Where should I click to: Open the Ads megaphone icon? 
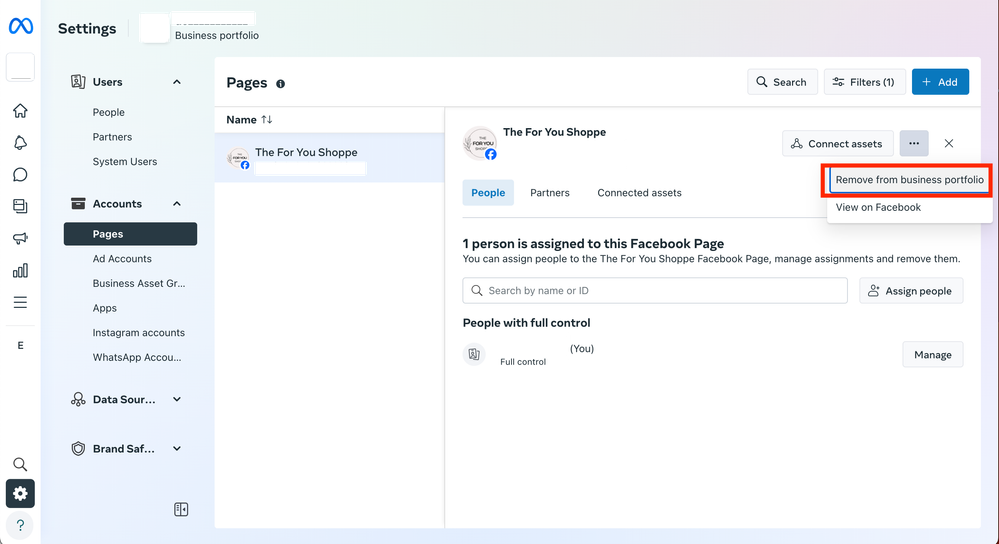[20, 238]
